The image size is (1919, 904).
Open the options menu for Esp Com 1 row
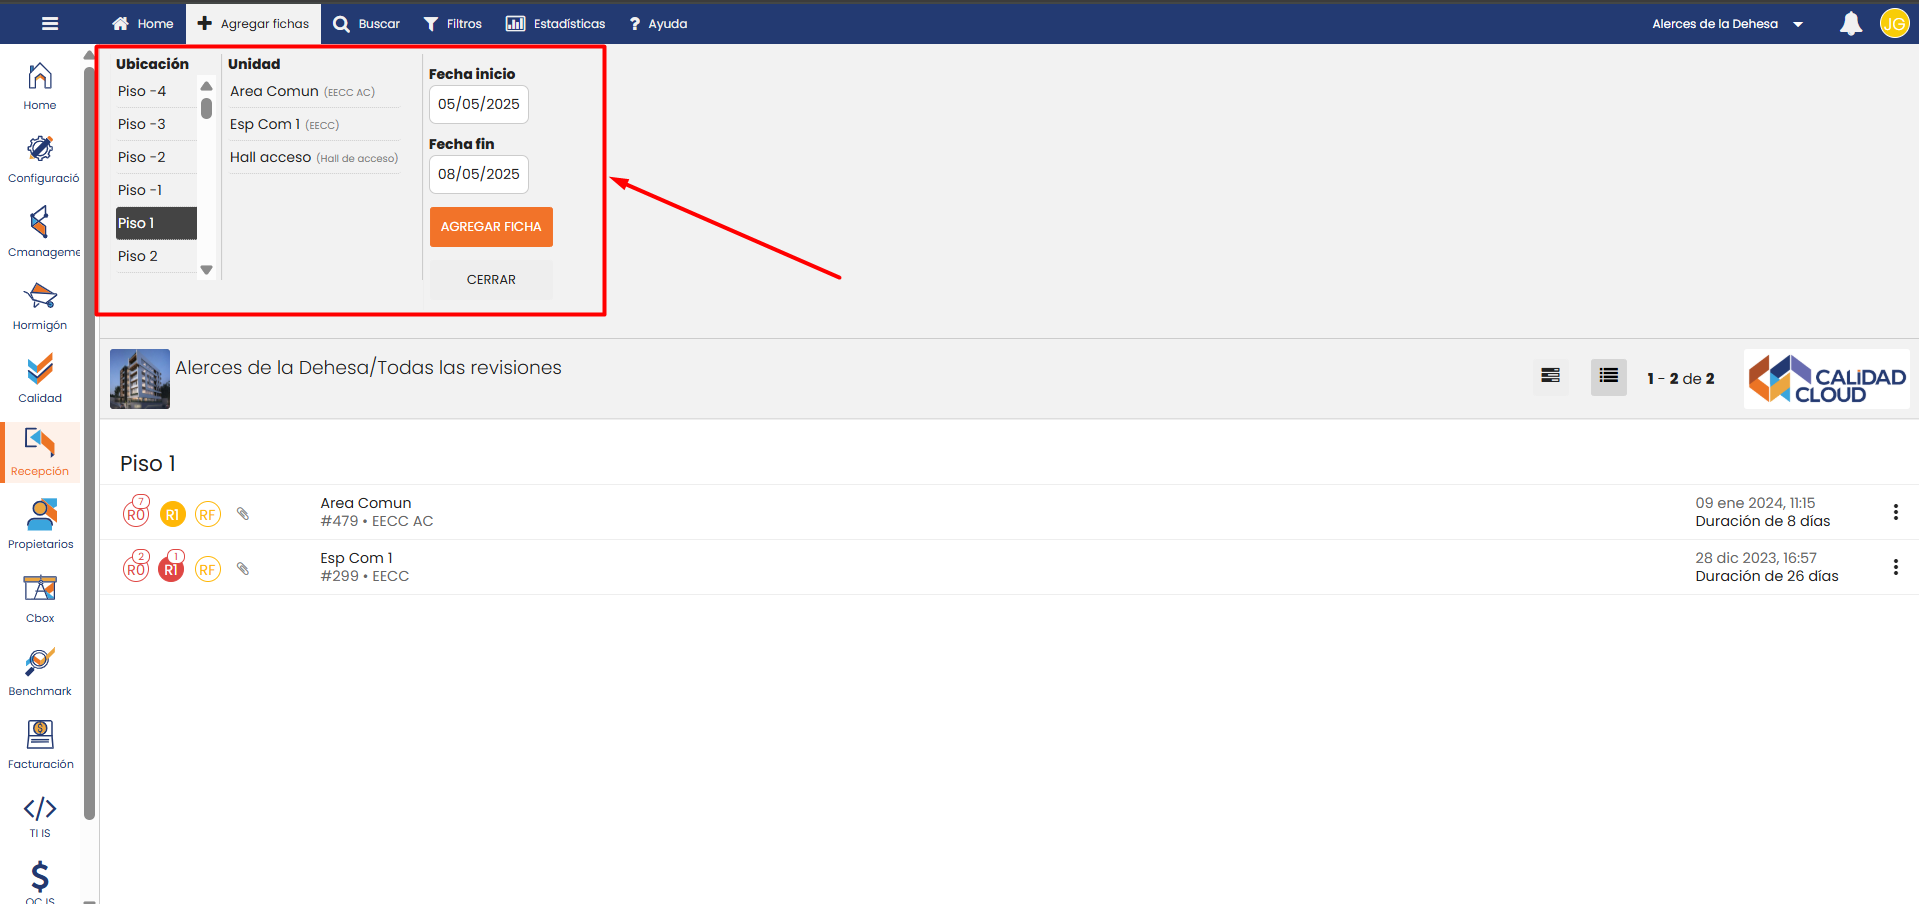coord(1895,568)
